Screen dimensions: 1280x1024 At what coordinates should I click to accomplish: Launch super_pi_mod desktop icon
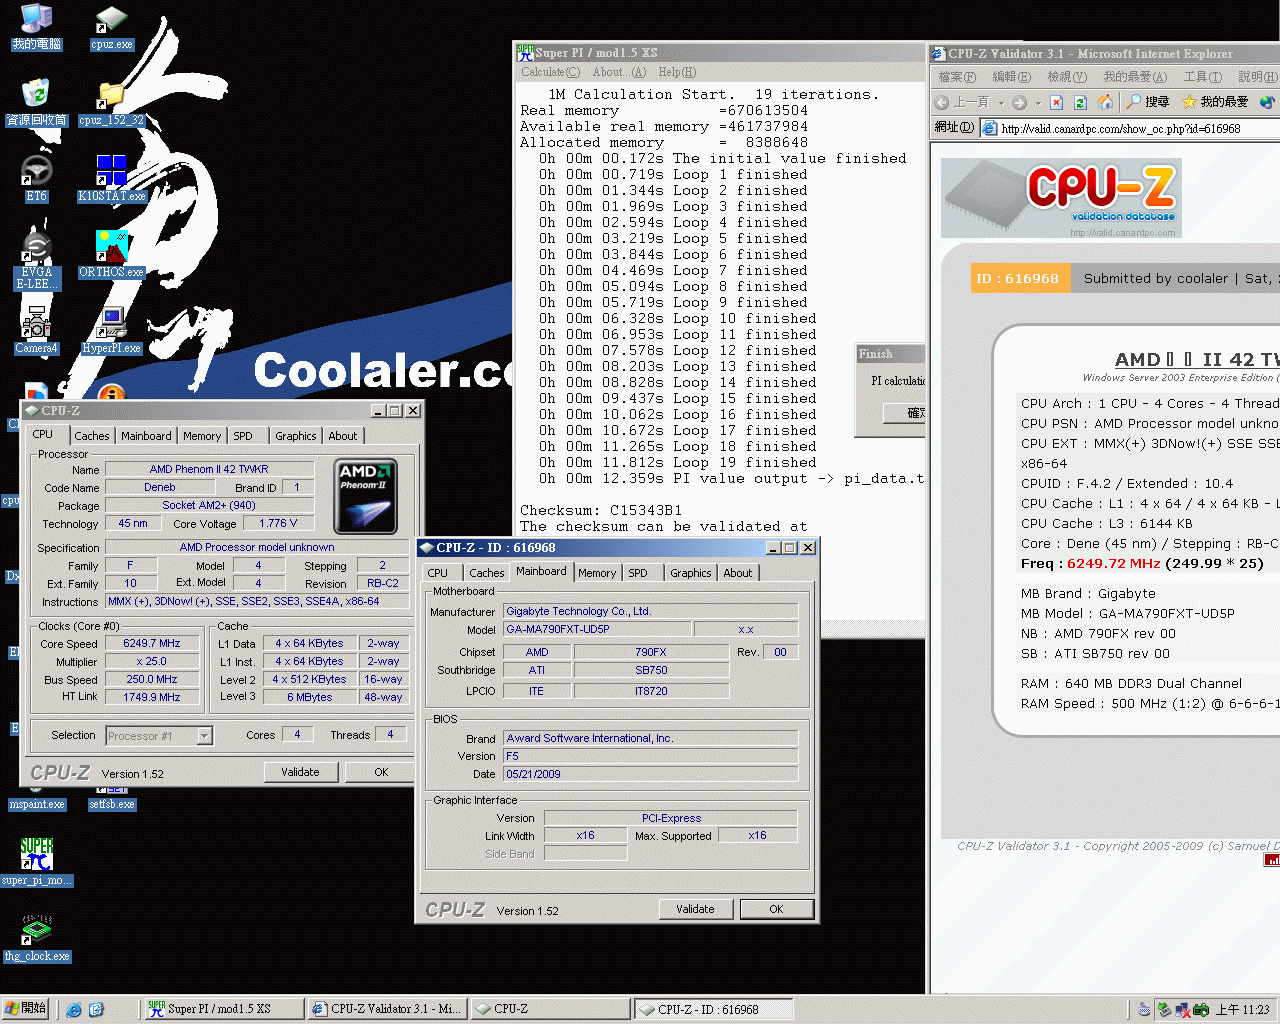36,863
